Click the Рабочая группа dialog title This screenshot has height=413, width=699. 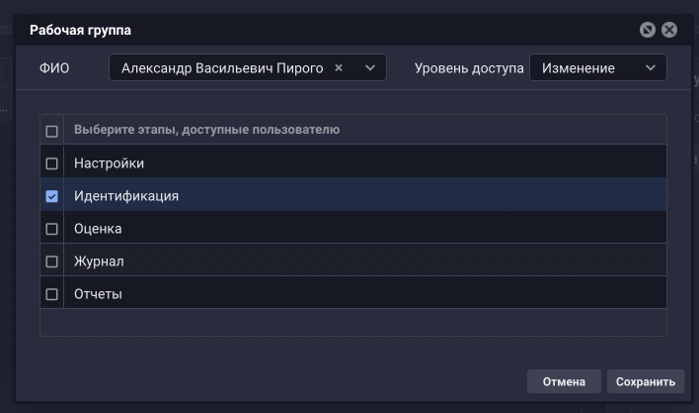click(80, 31)
